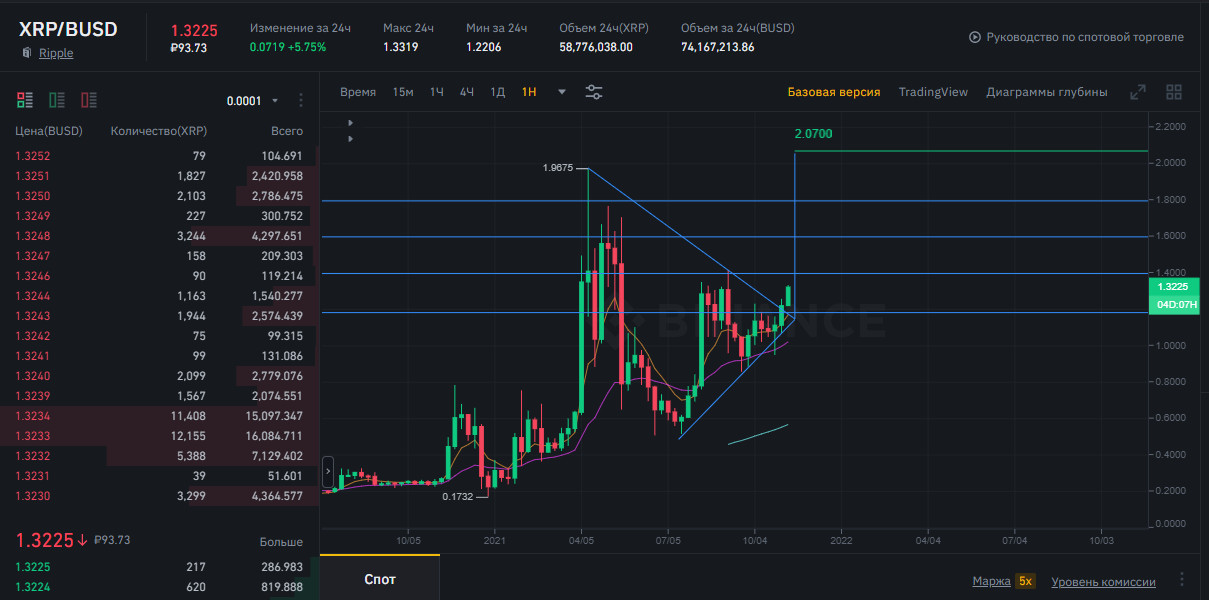The image size is (1209, 600).
Task: Select the sell order at 1.3243
Action: pyautogui.click(x=159, y=316)
